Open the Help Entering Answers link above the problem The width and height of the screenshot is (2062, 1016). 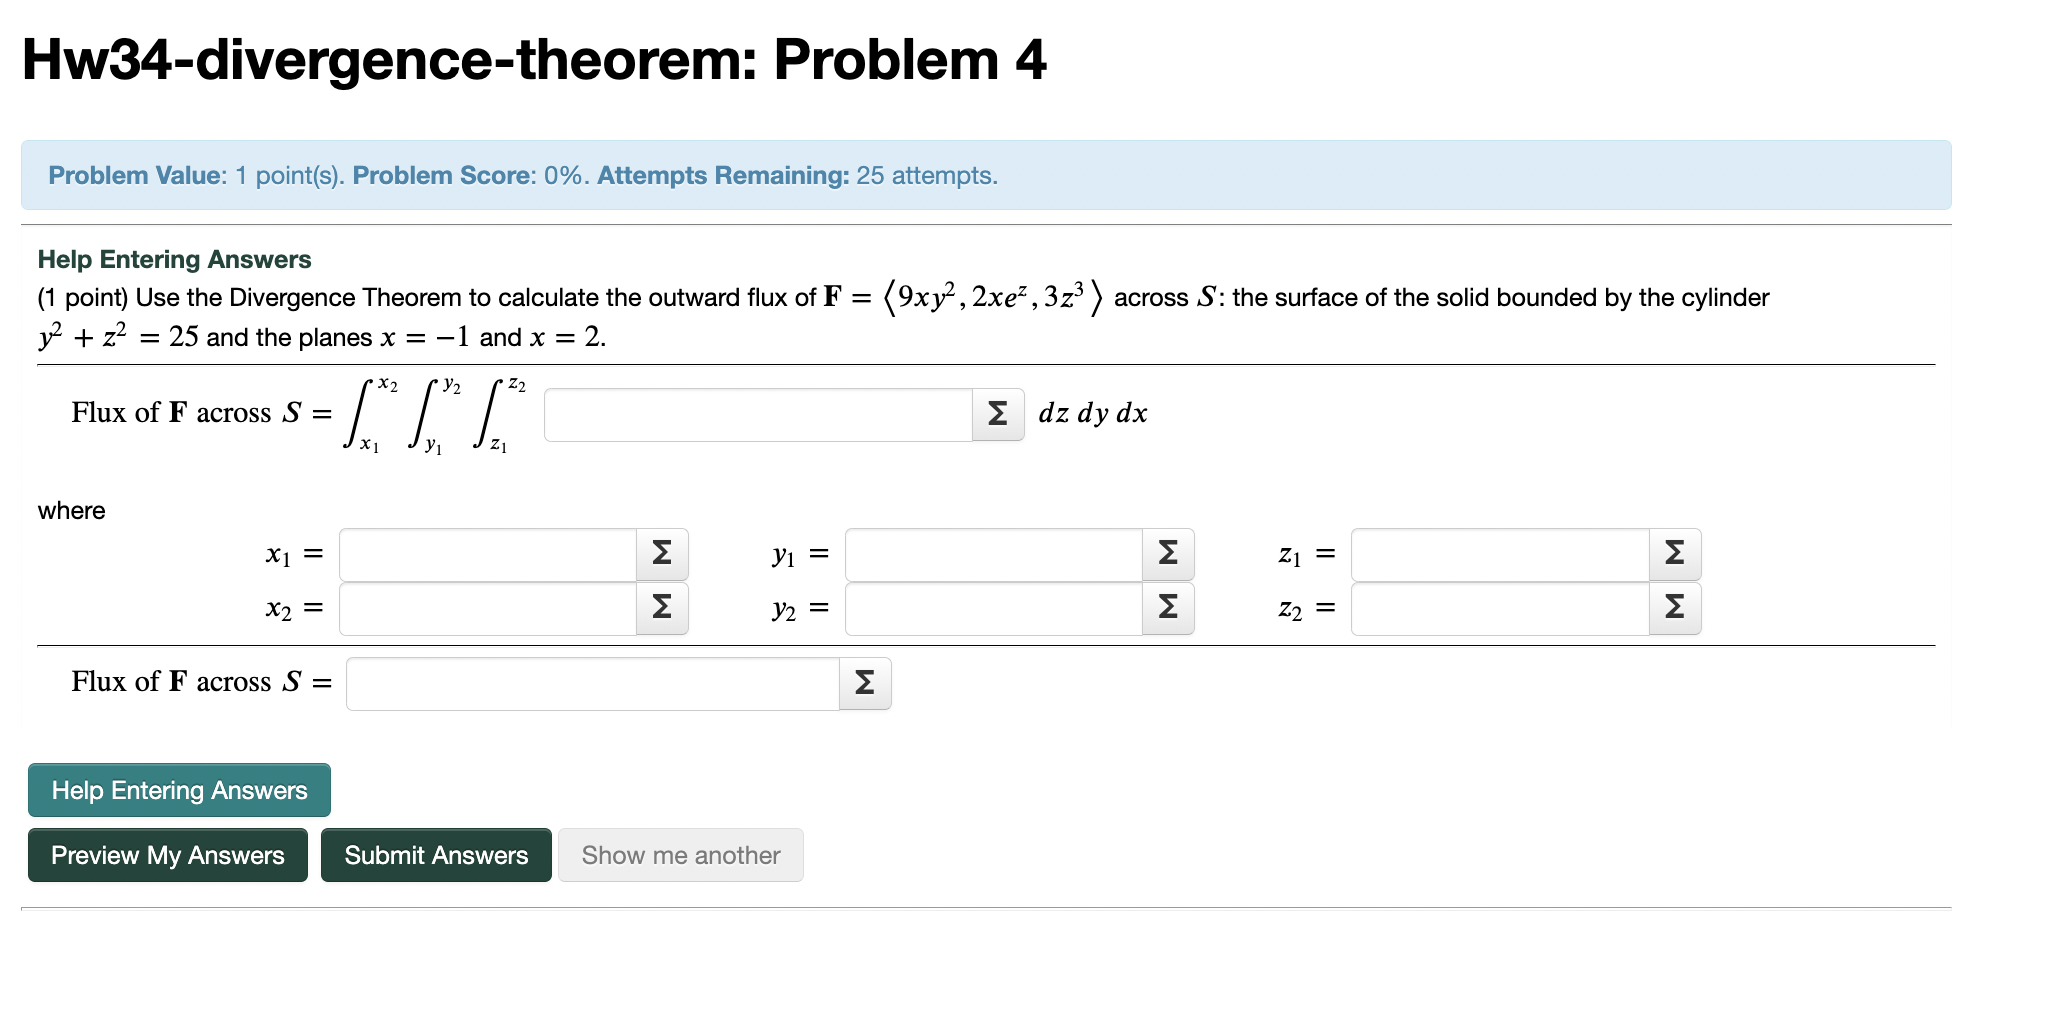(174, 259)
